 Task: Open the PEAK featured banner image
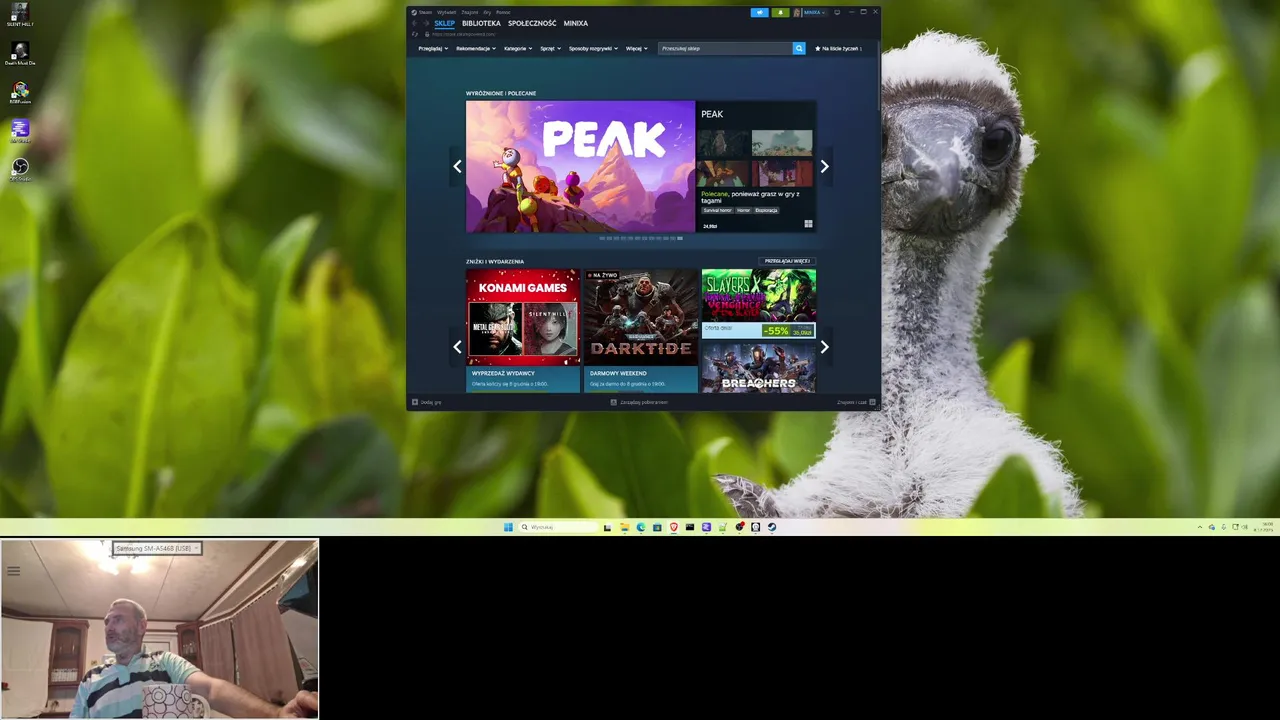tap(580, 166)
